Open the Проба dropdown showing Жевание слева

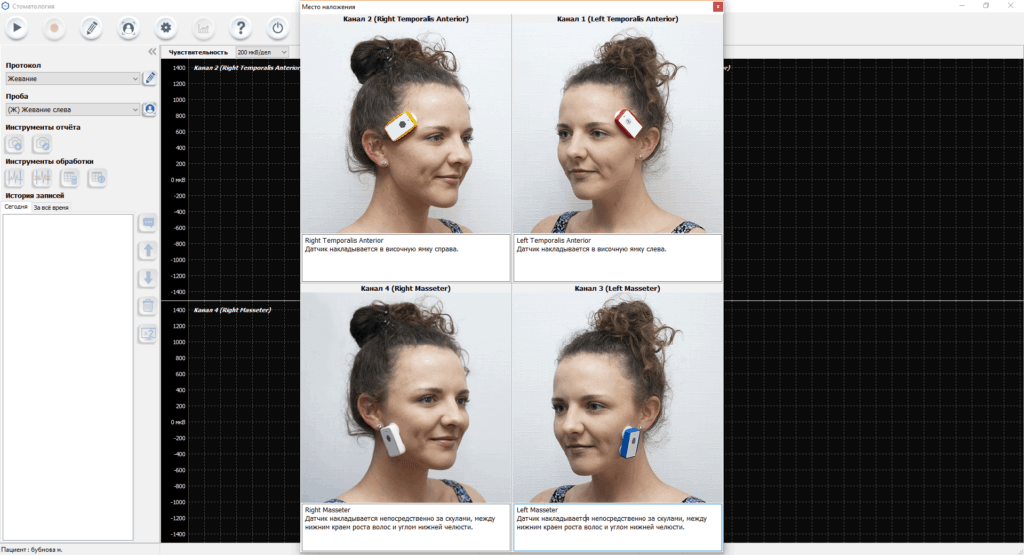click(x=72, y=110)
